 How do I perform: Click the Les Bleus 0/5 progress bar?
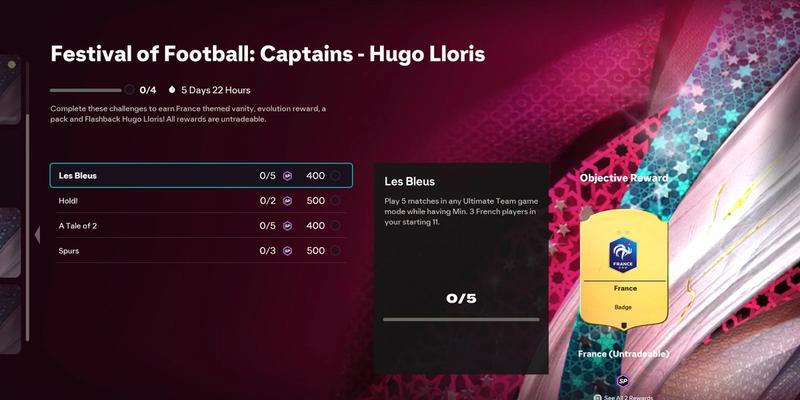pos(461,320)
